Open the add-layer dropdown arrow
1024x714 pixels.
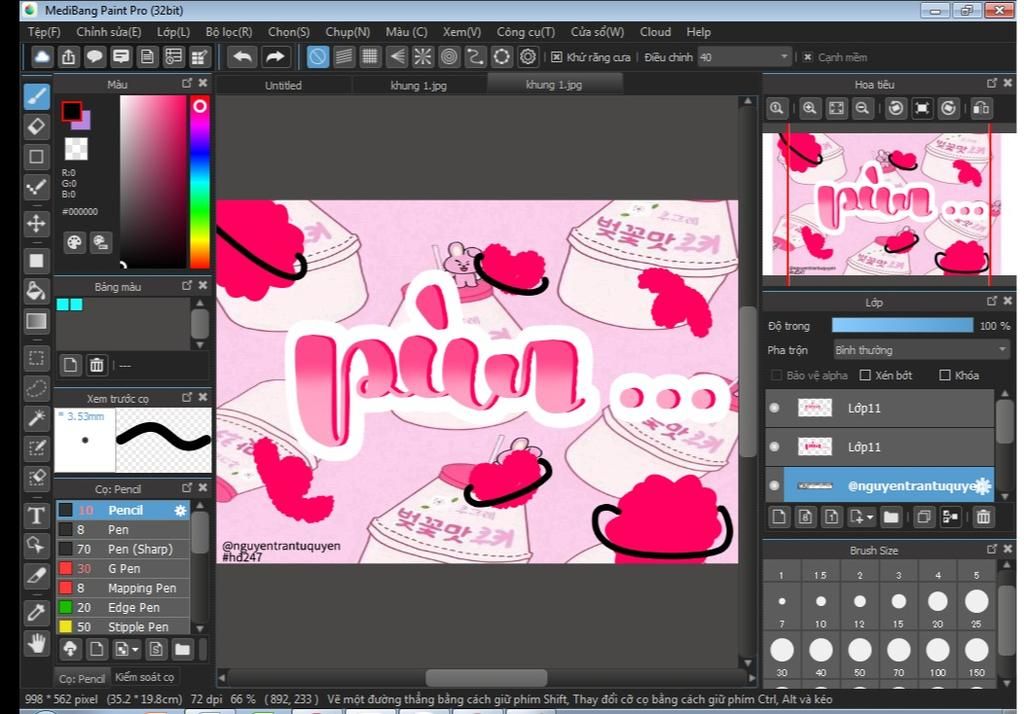(x=871, y=518)
